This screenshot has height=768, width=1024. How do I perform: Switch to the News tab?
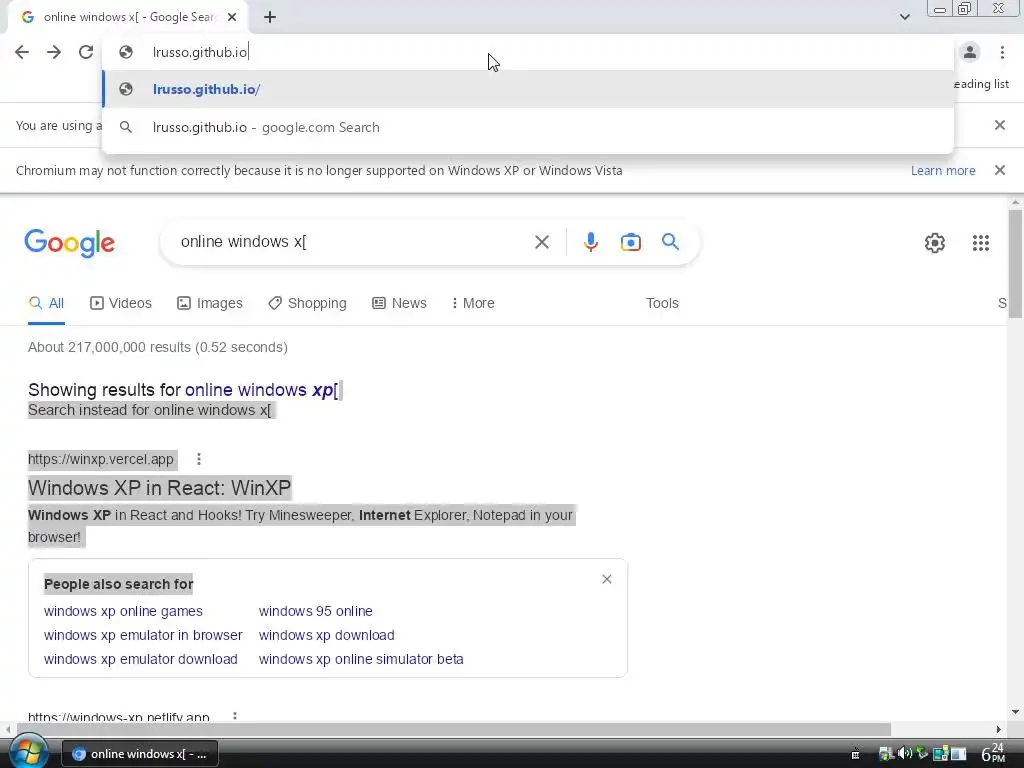pyautogui.click(x=399, y=303)
